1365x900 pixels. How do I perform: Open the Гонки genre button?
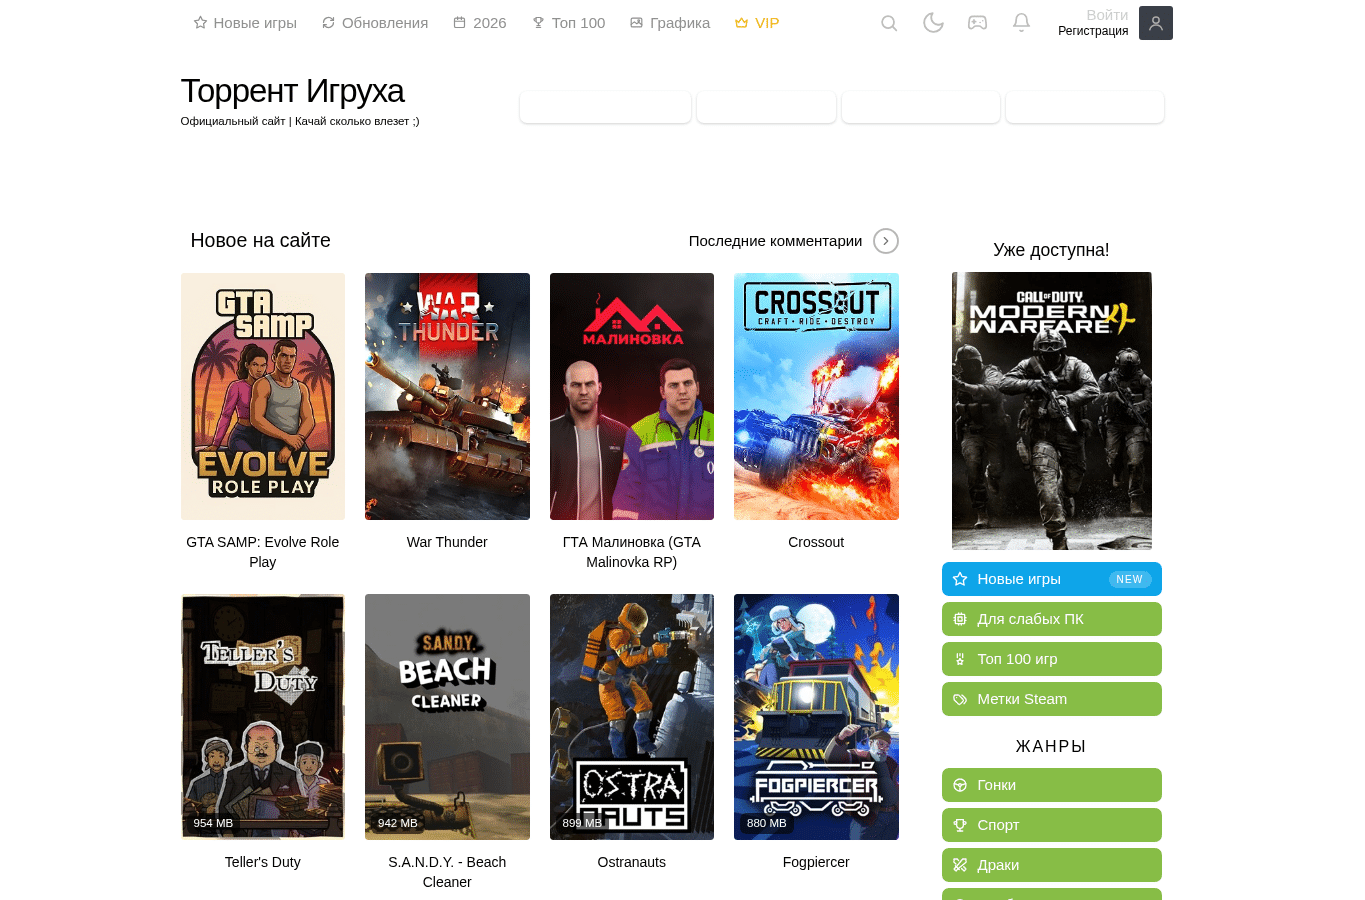point(1052,785)
